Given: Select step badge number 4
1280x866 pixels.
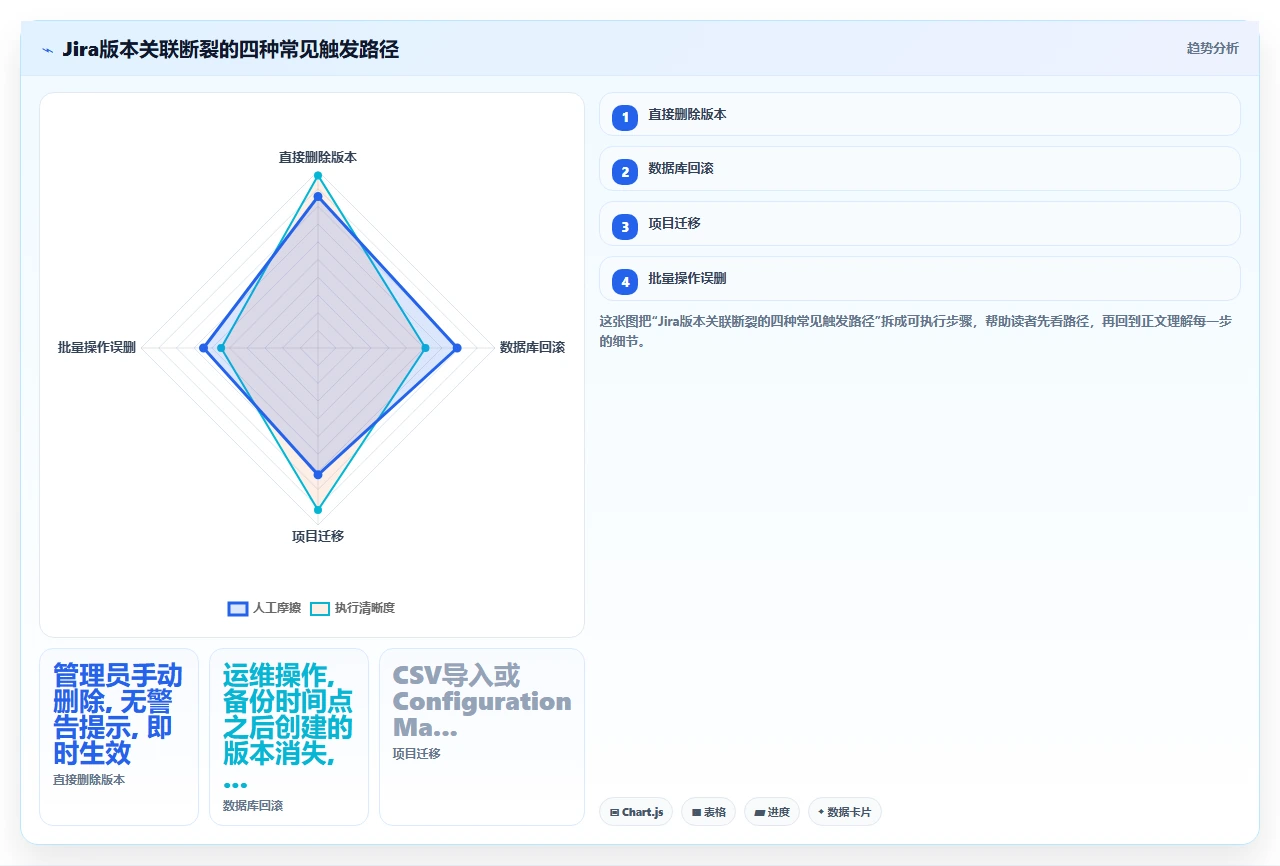Looking at the screenshot, I should click(x=625, y=282).
